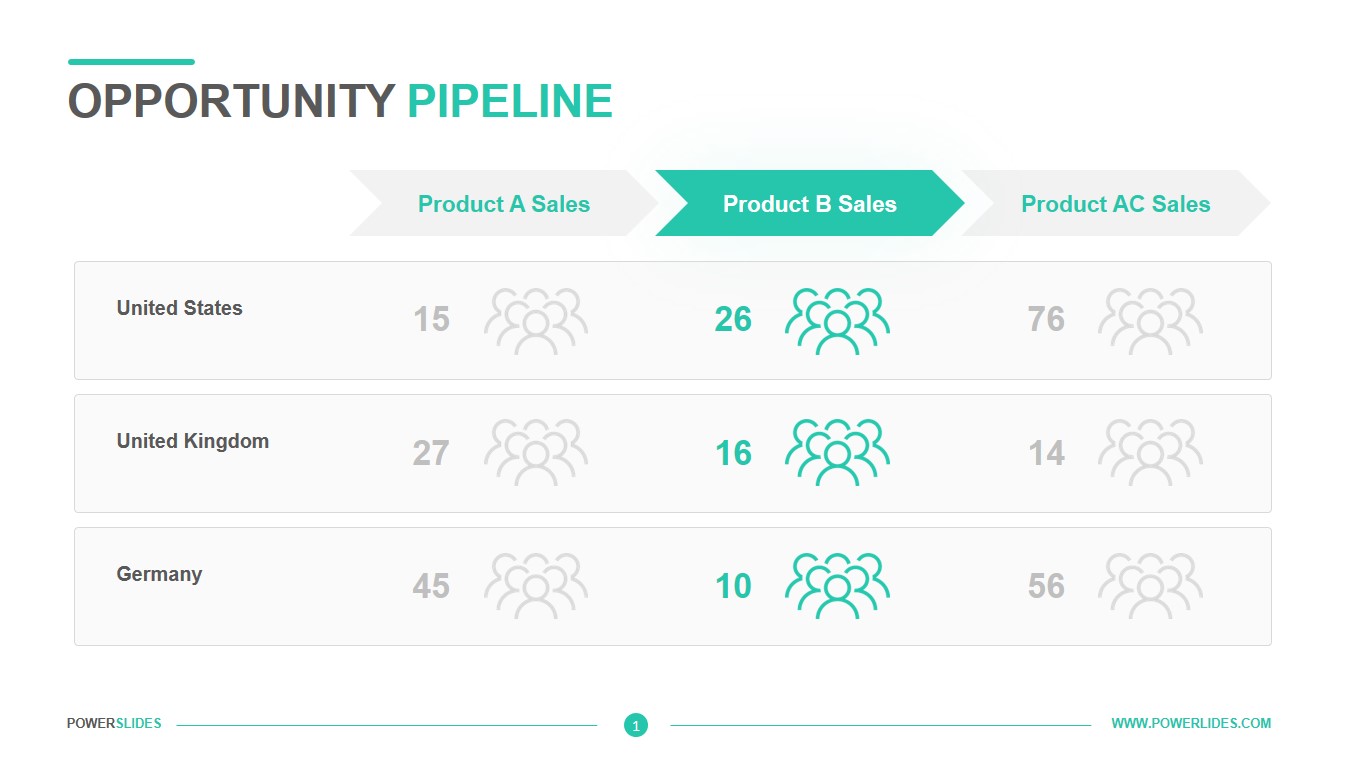Image resolution: width=1365 pixels, height=767 pixels.
Task: Select the people icon next to number 14
Action: click(1150, 453)
